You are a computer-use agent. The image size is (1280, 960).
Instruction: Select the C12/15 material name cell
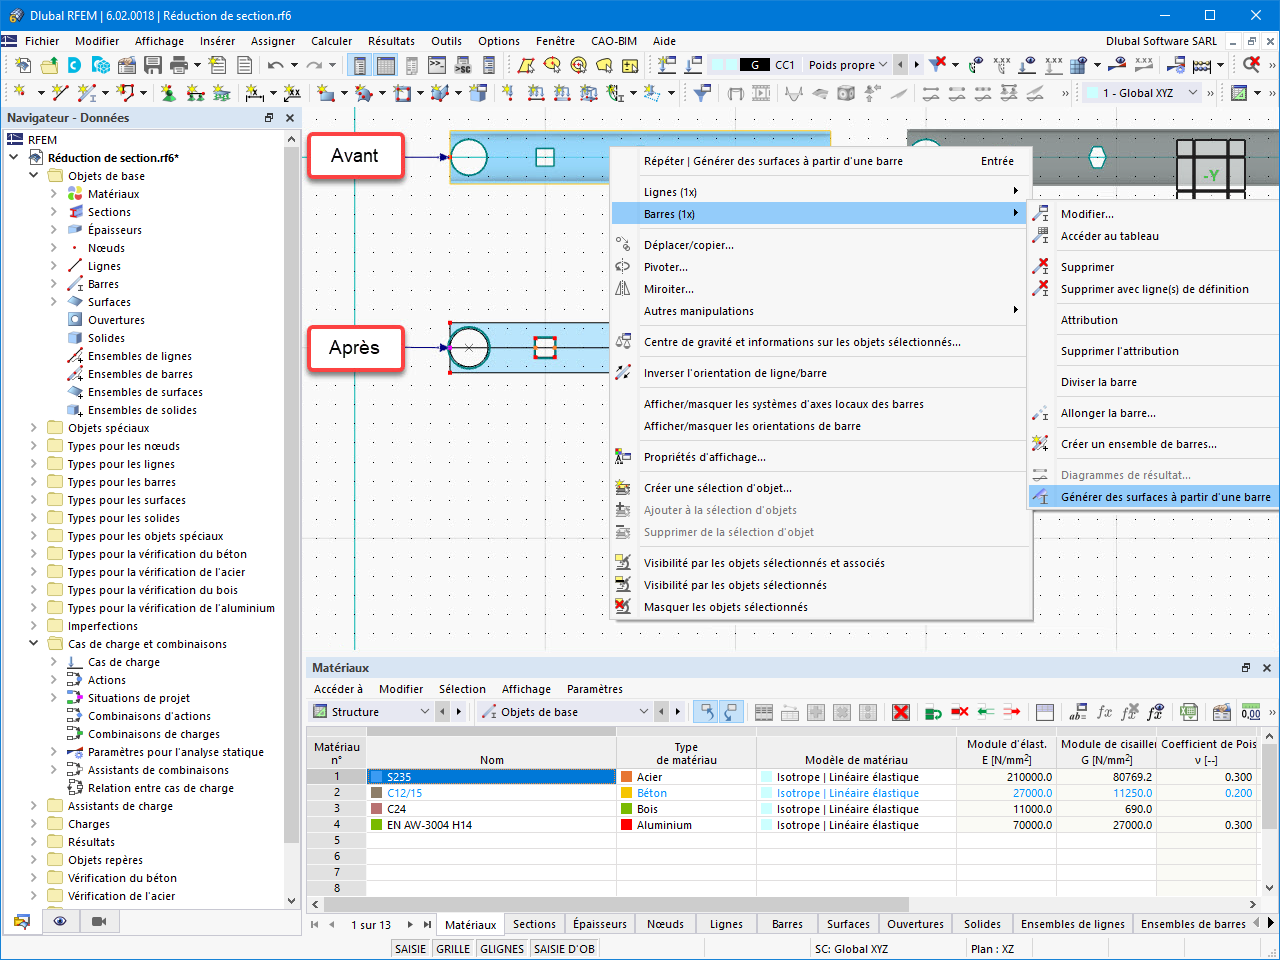(x=491, y=793)
